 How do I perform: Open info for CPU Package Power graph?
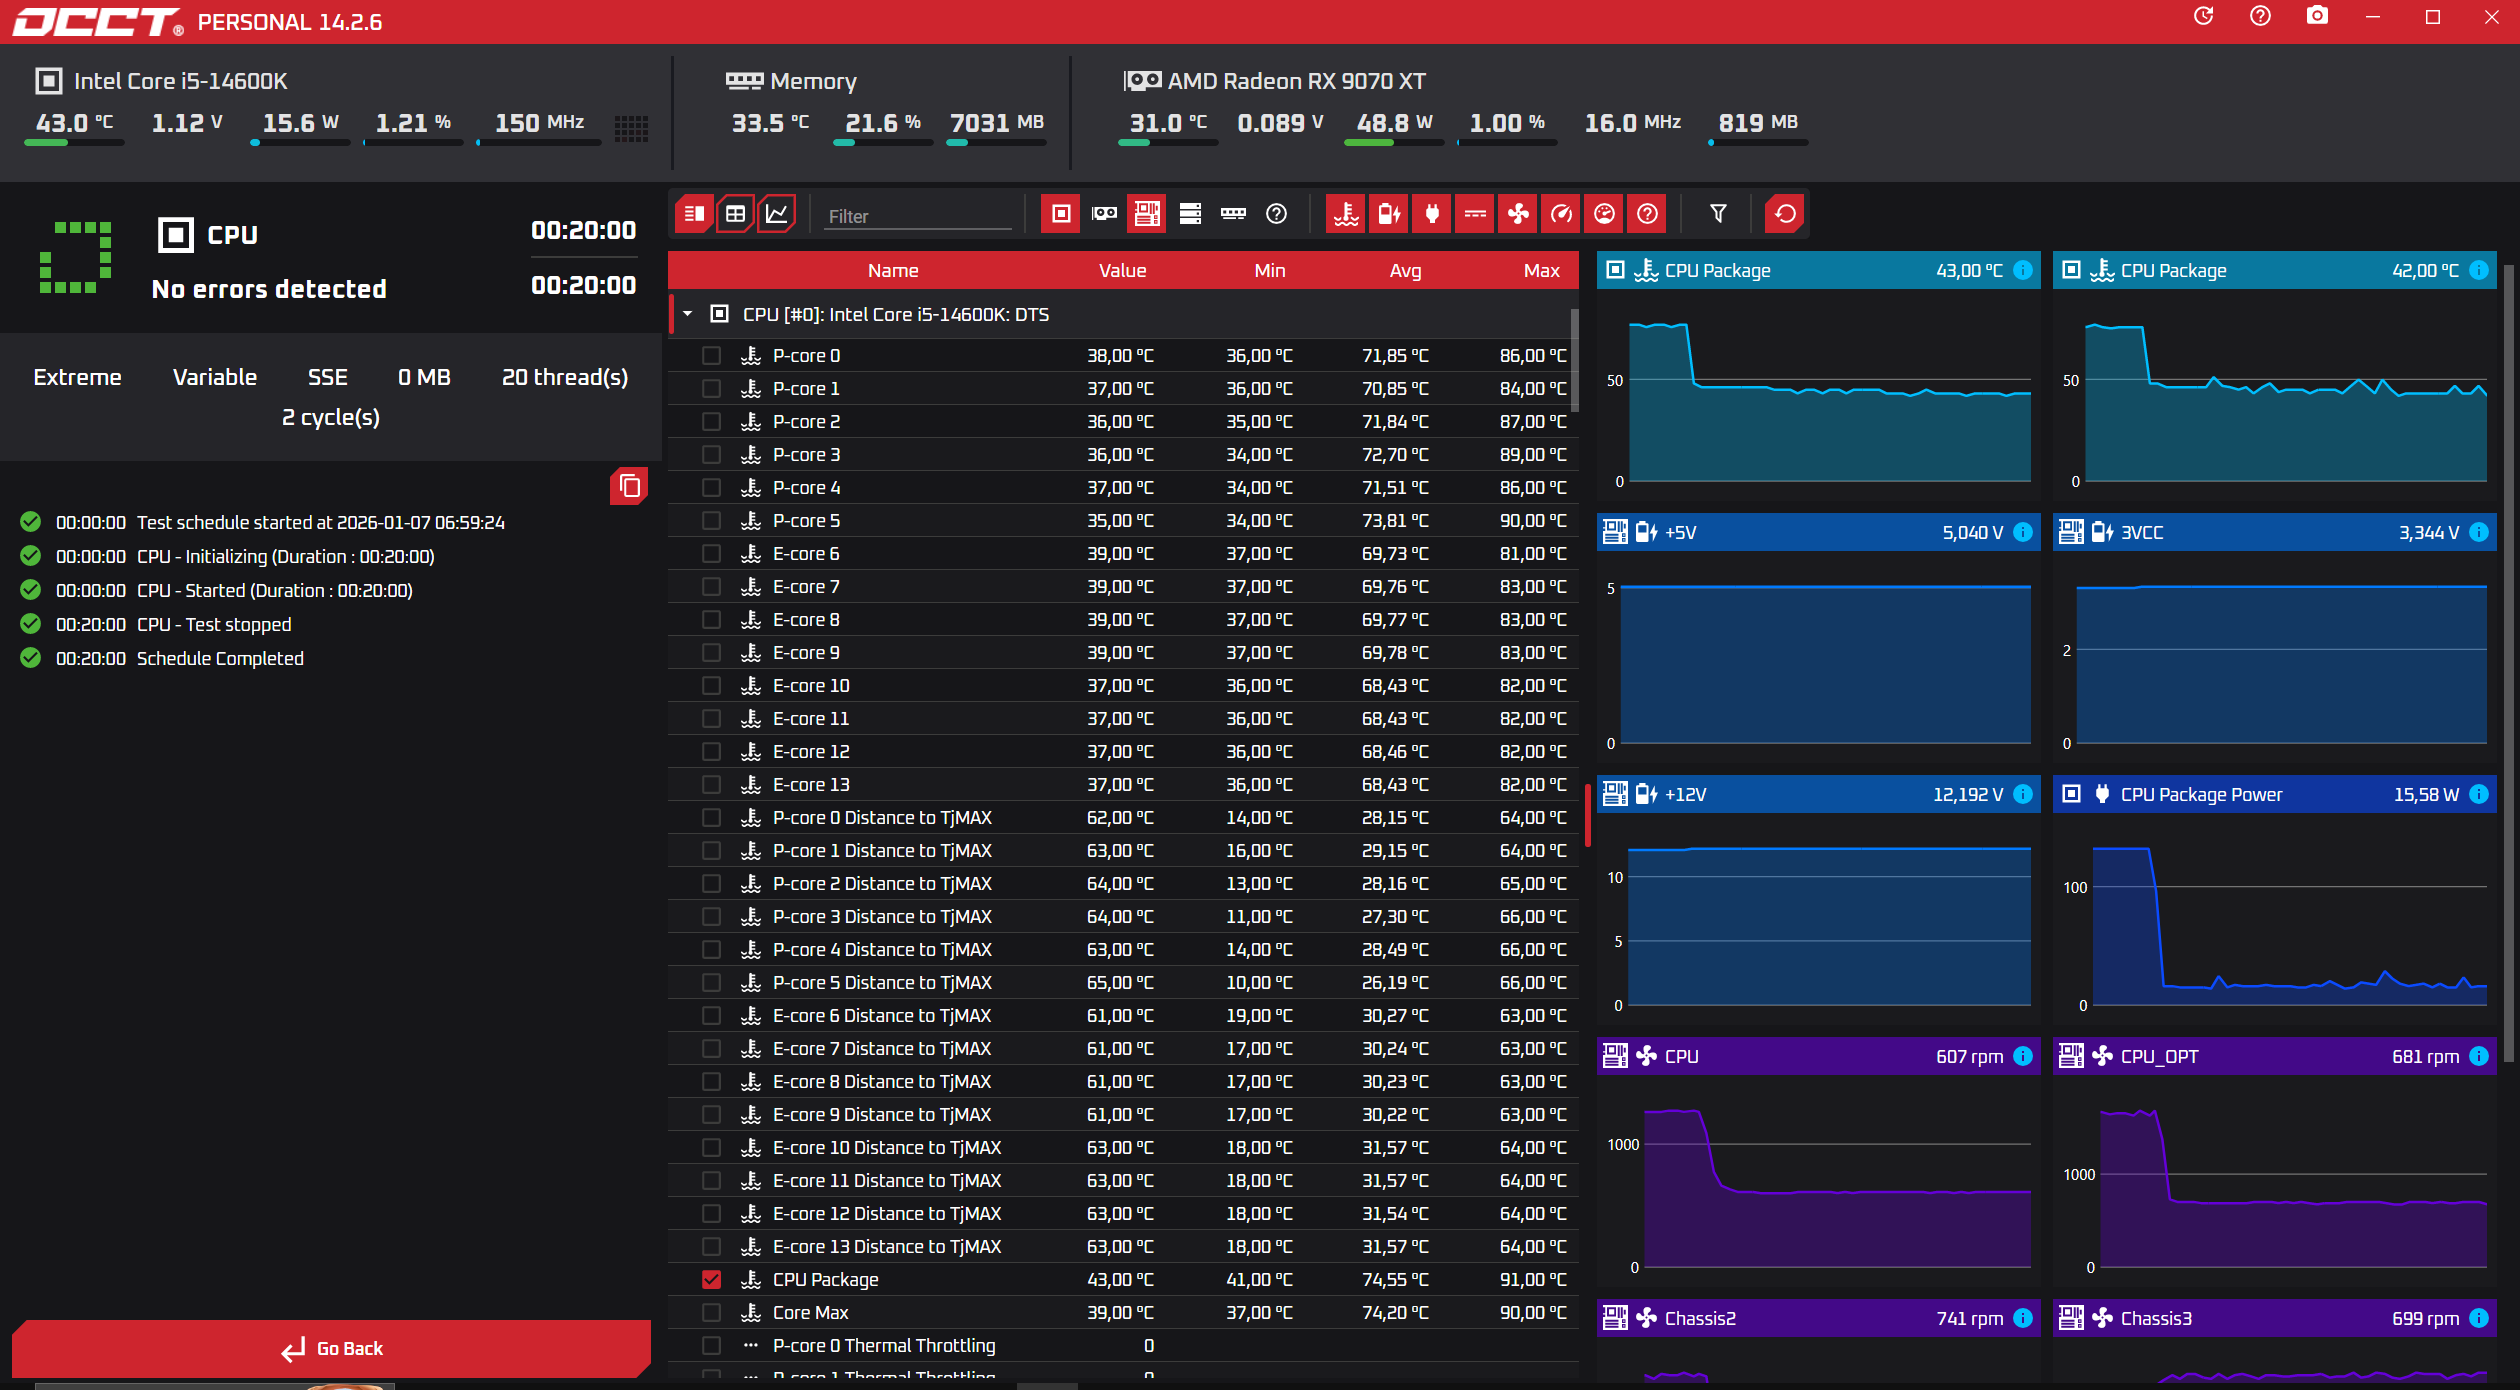click(x=2479, y=794)
